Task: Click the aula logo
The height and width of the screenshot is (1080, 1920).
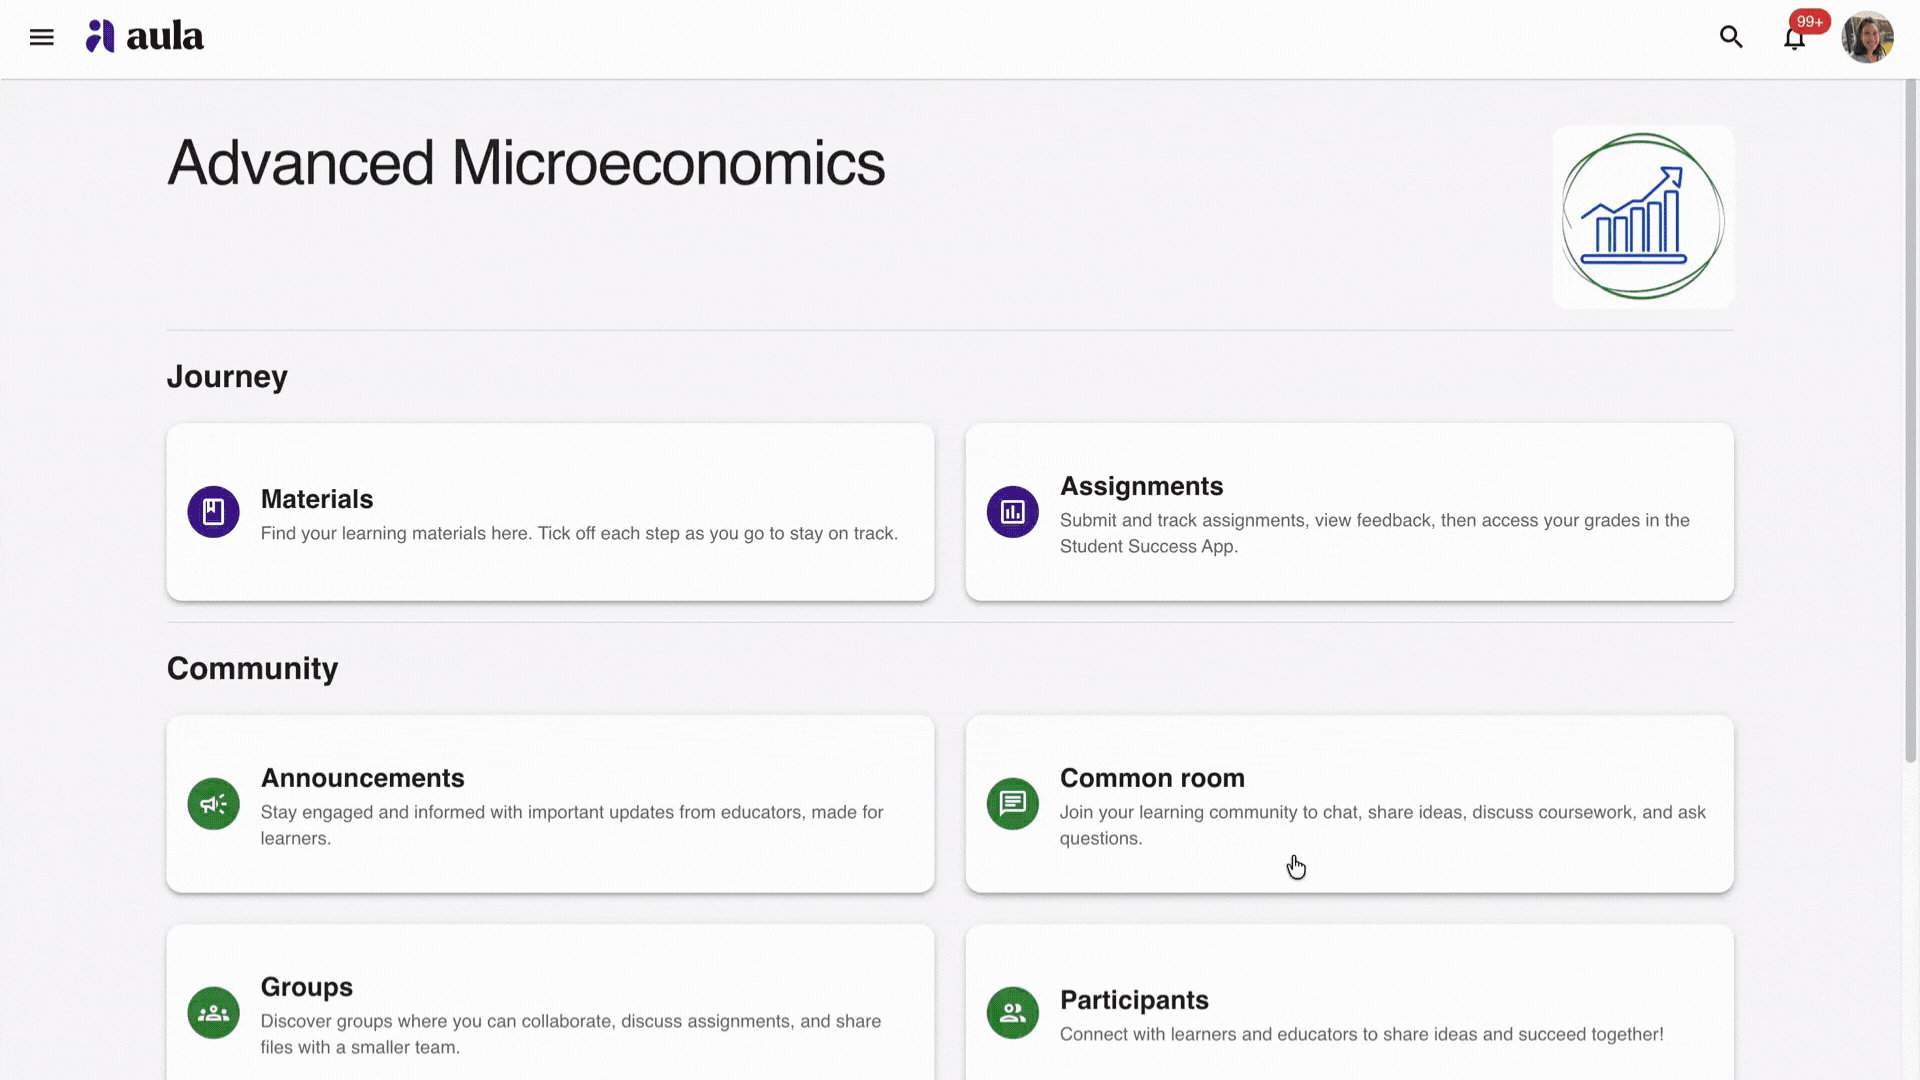Action: coord(145,37)
